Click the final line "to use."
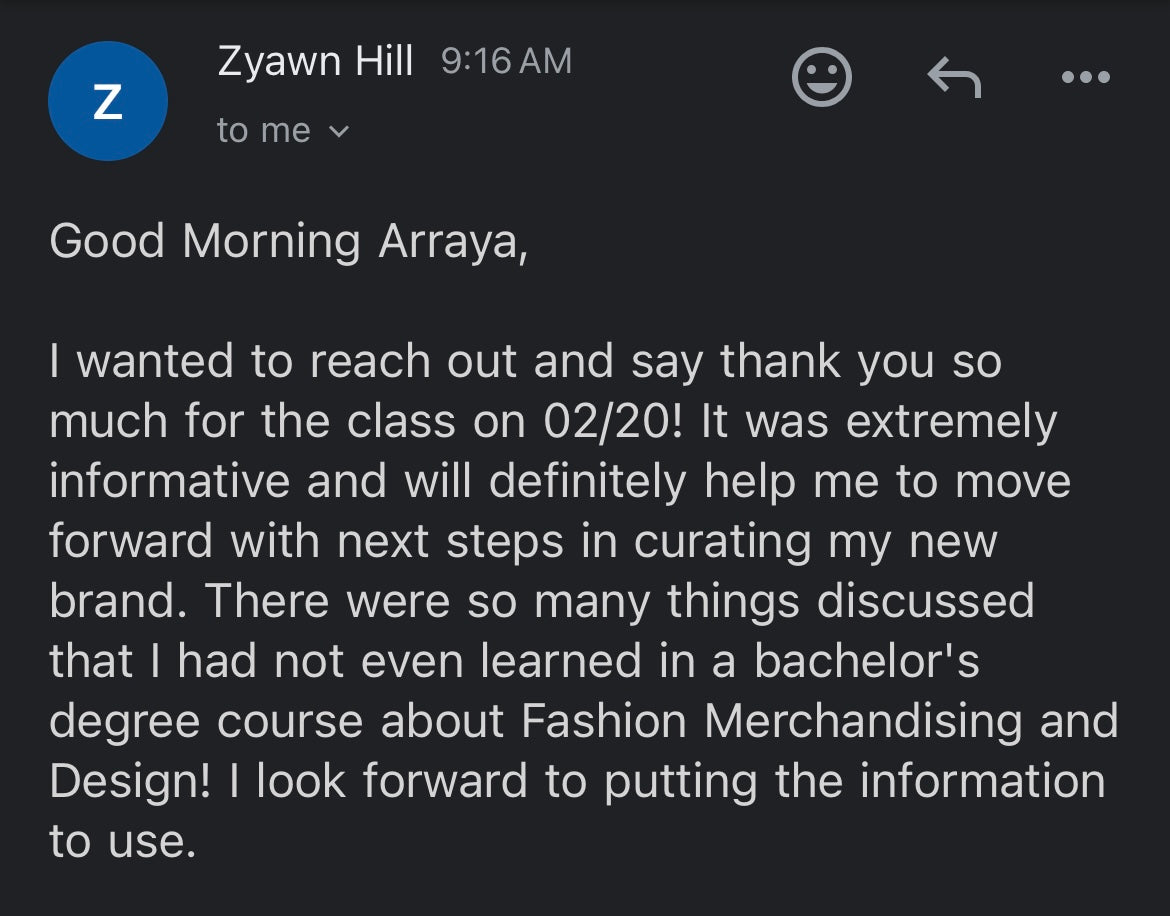This screenshot has width=1170, height=916. (121, 842)
